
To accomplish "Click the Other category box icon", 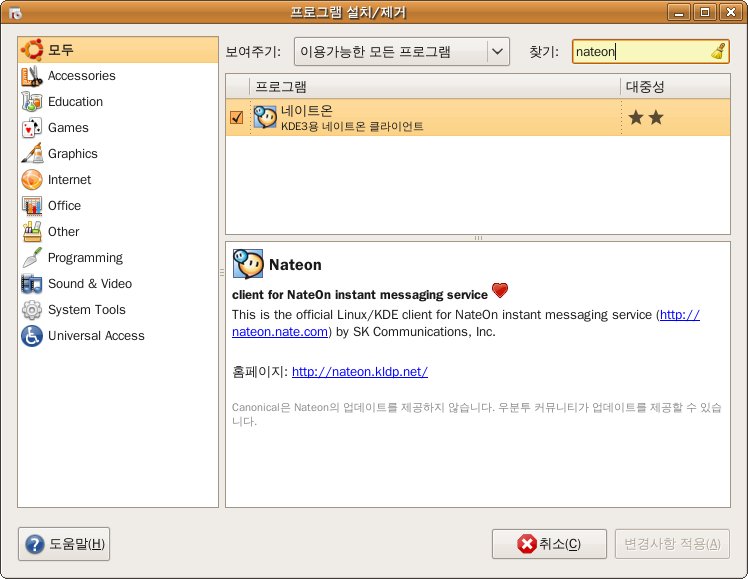I will [32, 232].
